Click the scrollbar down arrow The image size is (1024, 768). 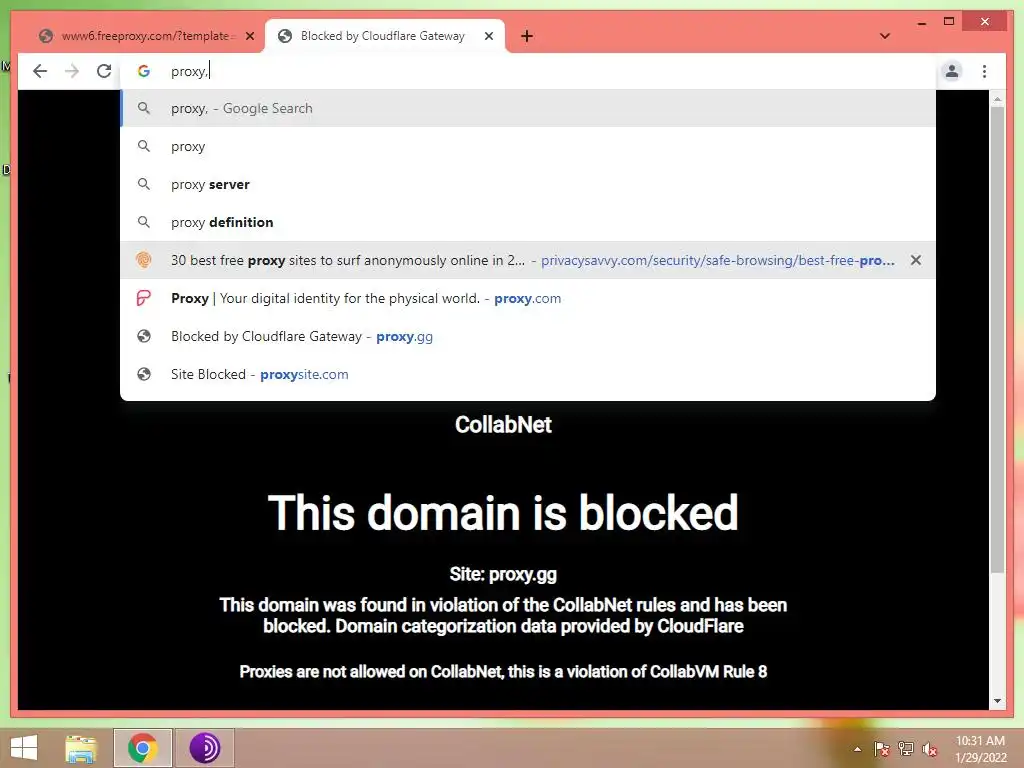pos(997,701)
